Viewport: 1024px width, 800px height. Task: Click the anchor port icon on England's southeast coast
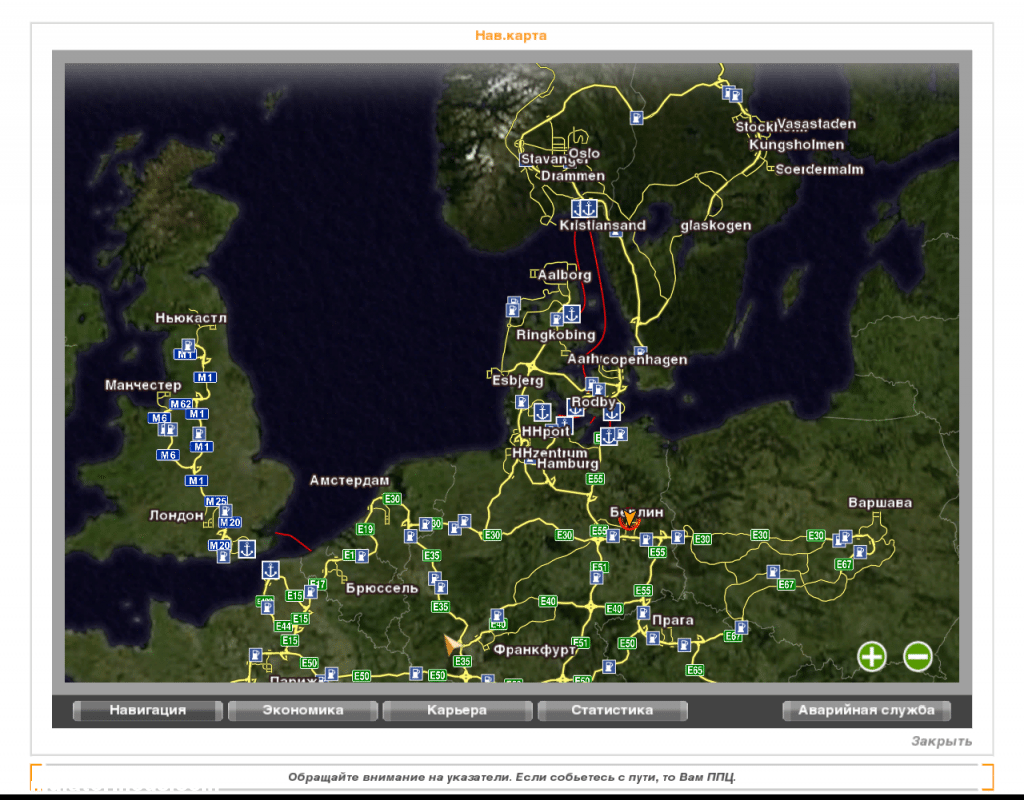246,548
